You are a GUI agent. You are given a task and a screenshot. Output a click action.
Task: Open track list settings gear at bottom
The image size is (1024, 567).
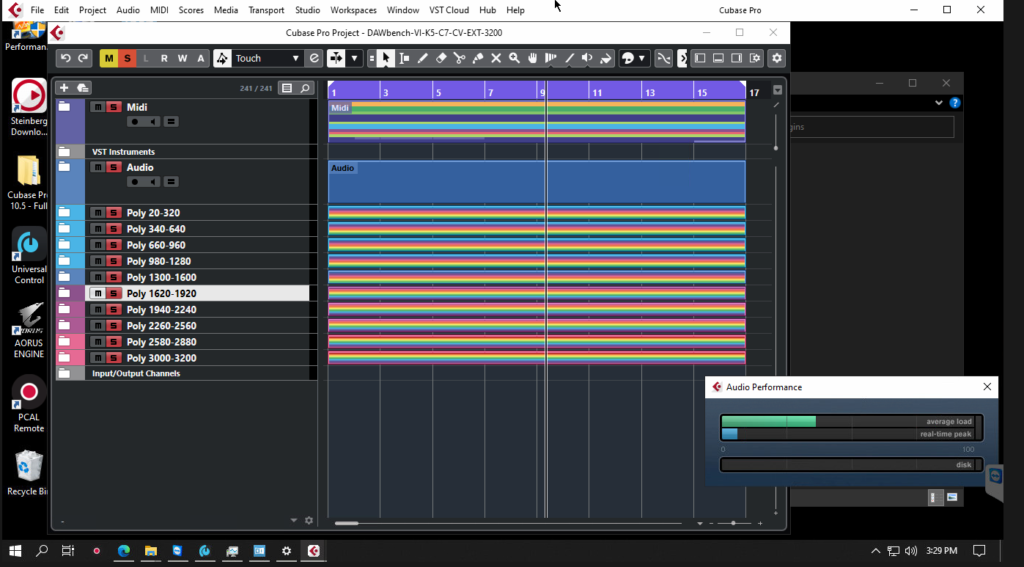[309, 521]
